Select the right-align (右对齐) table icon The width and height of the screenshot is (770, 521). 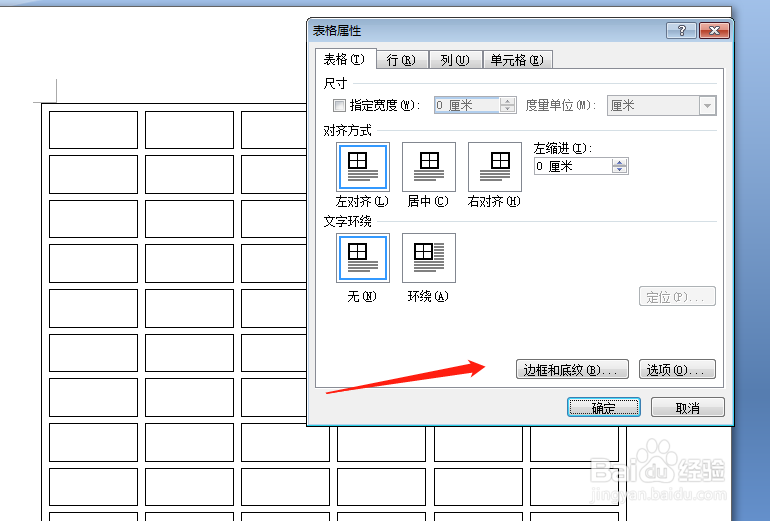coord(495,167)
